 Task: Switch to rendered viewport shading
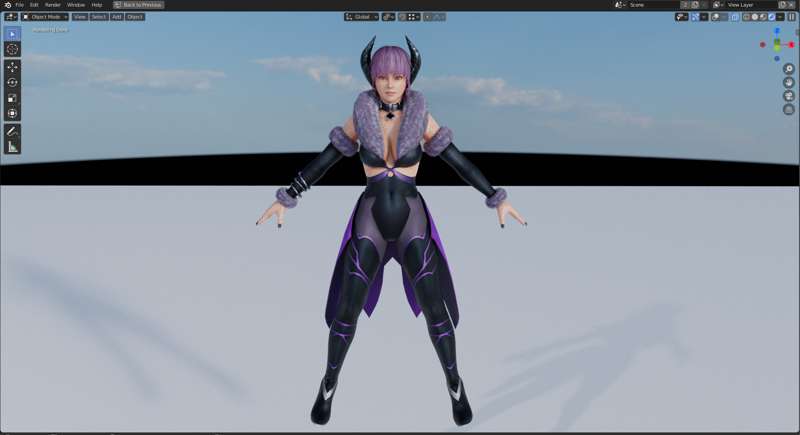pos(771,17)
